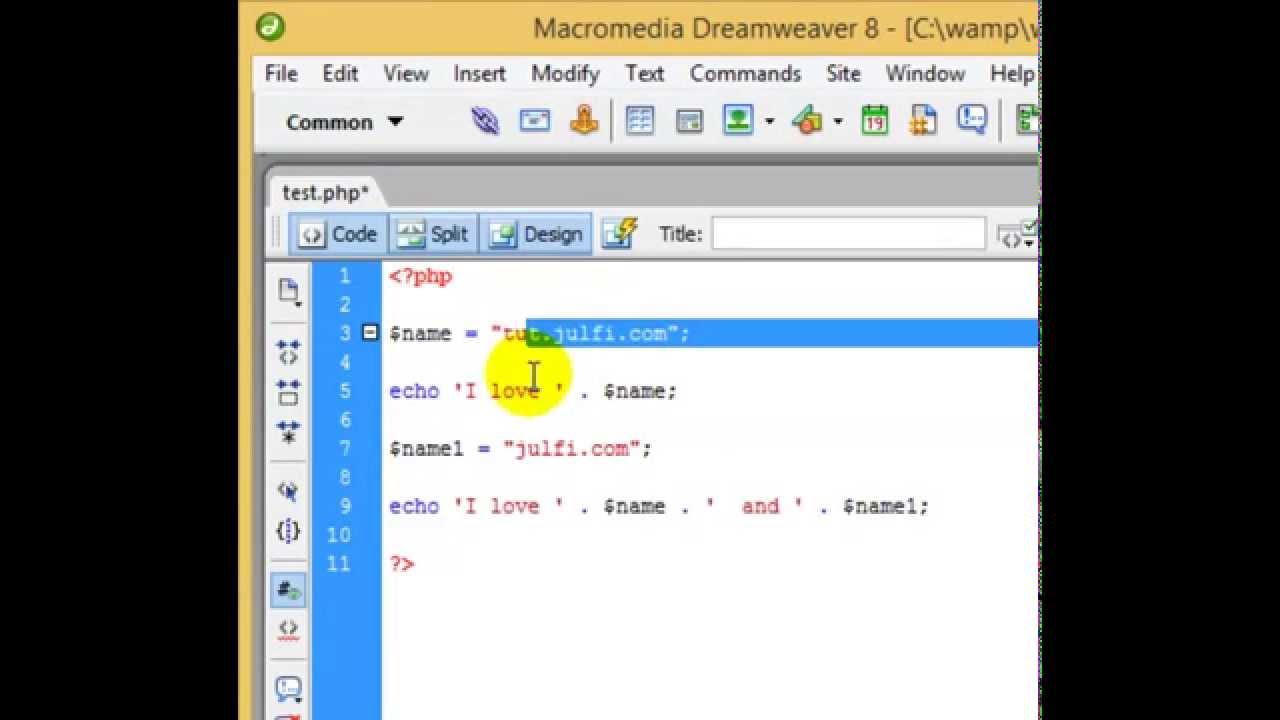Click '$name;' at end of line 5
The height and width of the screenshot is (720, 1280).
[640, 391]
